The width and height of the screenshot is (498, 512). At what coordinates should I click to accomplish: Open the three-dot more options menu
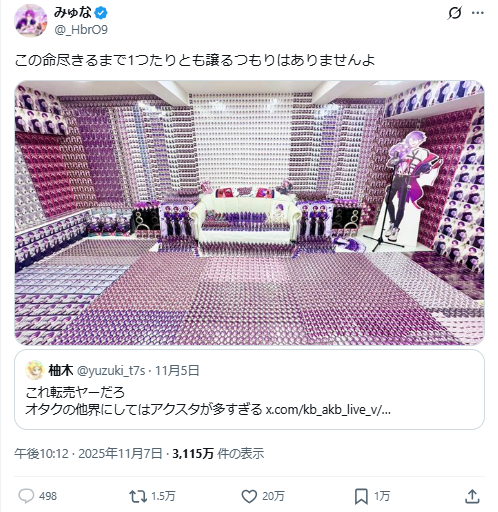tap(477, 13)
